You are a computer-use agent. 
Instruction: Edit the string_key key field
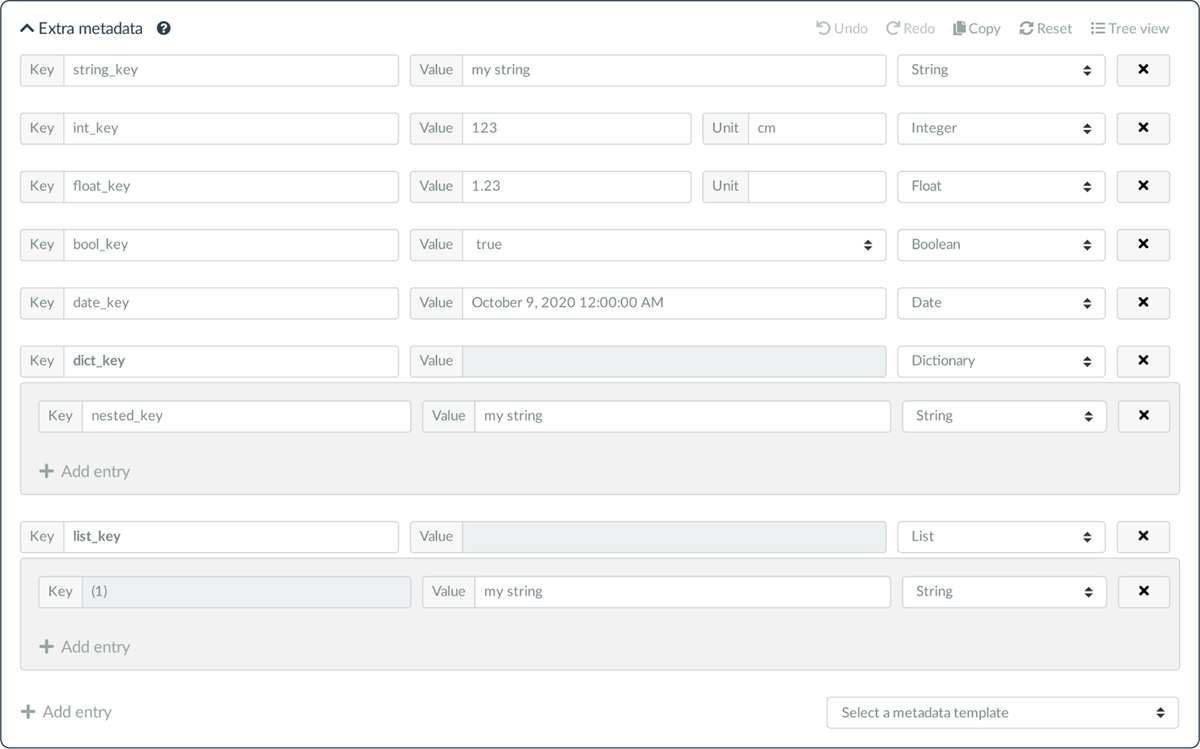(x=231, y=70)
